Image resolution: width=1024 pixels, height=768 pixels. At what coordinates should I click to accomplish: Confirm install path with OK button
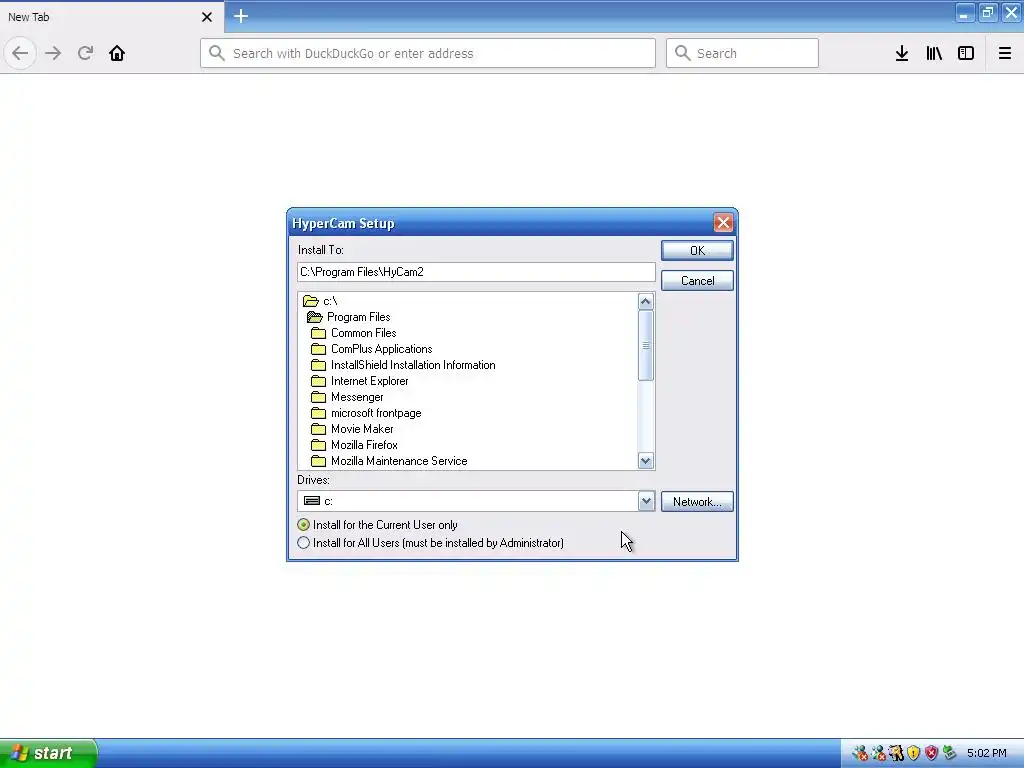click(697, 251)
